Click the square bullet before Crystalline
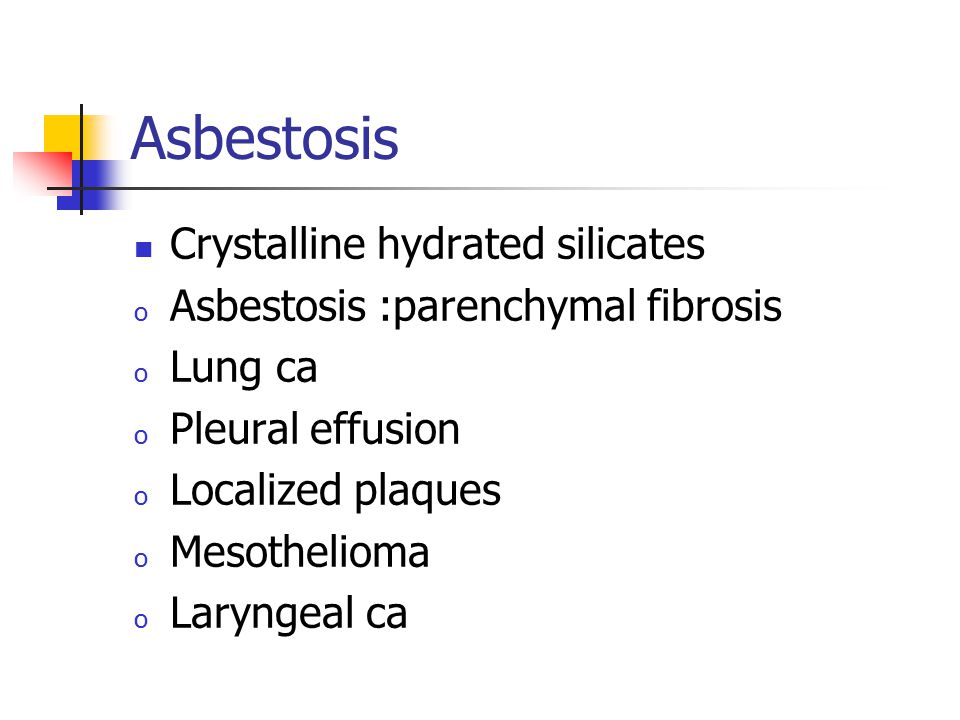The image size is (960, 720). pos(143,249)
